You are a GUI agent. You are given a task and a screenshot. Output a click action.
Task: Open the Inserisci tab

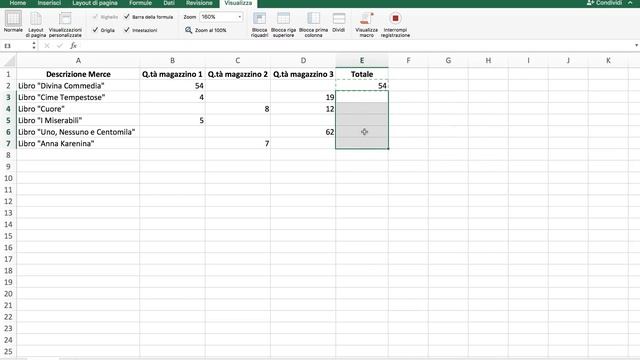(49, 3)
